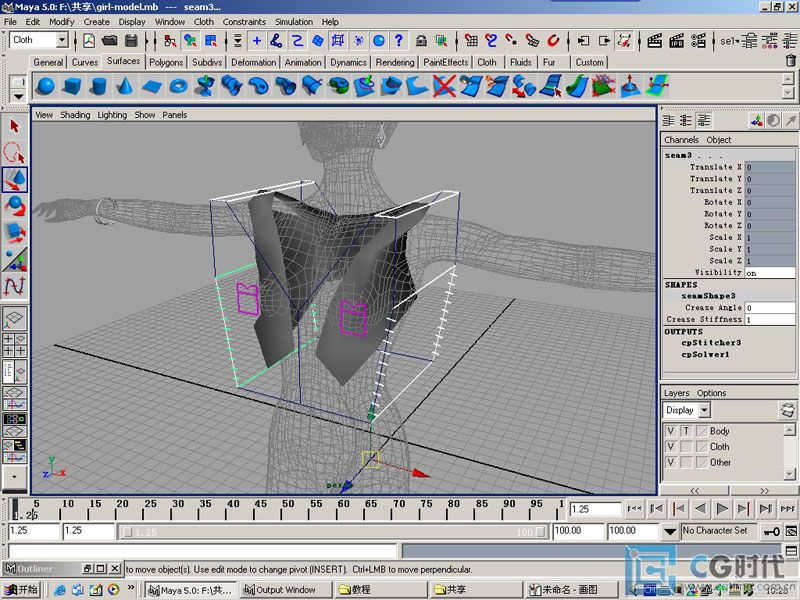The image size is (800, 600).
Task: Toggle lock current selection padlock
Action: click(421, 40)
